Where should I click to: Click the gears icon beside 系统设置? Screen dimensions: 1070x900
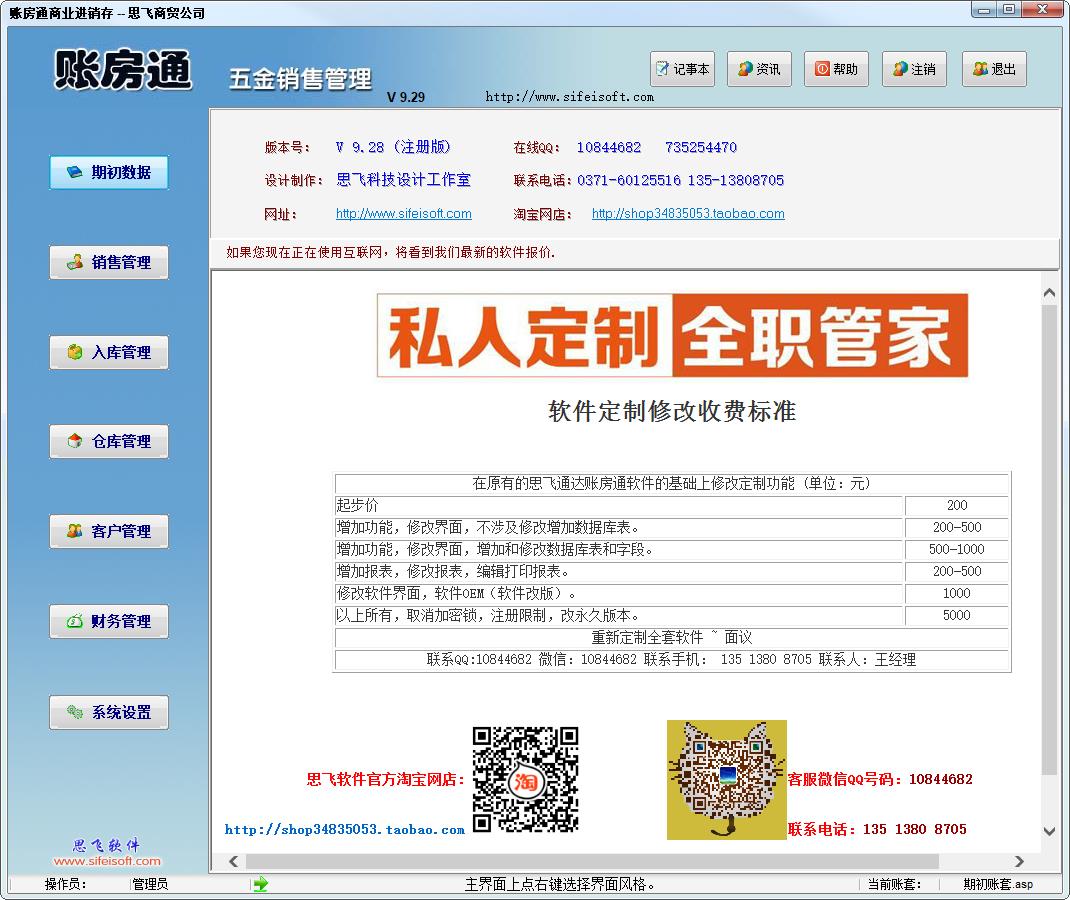tap(74, 712)
